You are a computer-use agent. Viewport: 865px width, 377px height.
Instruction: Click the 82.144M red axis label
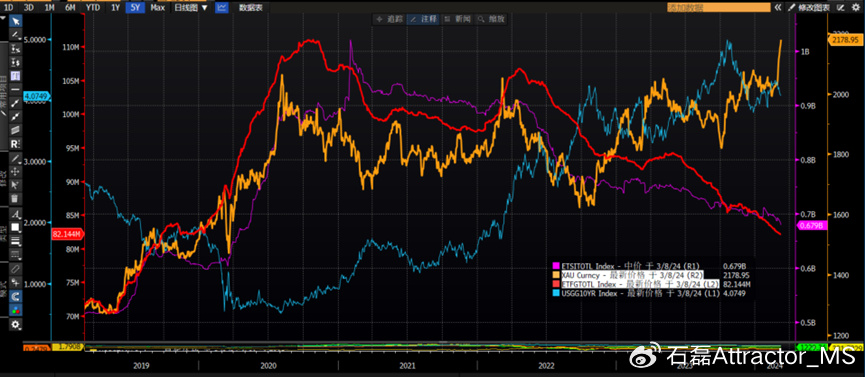67,234
